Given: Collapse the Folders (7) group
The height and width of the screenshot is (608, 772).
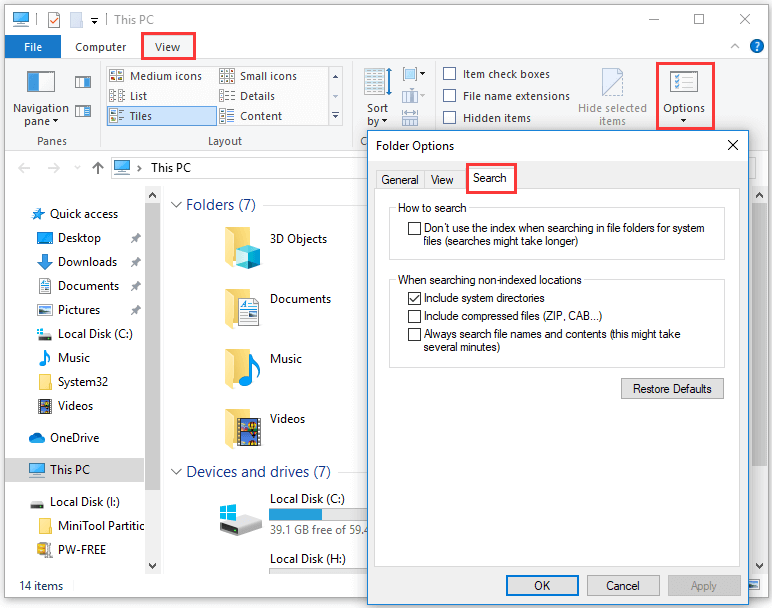Looking at the screenshot, I should [x=176, y=205].
